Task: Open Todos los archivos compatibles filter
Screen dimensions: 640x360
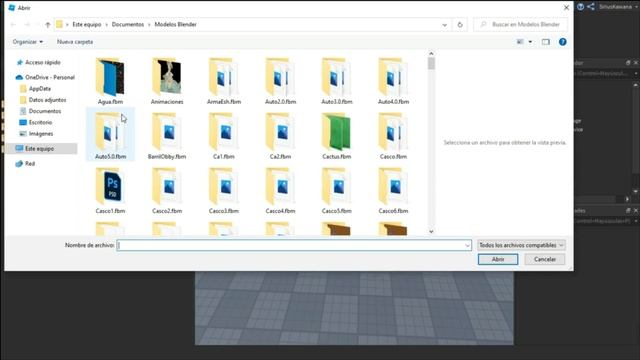Action: click(521, 245)
